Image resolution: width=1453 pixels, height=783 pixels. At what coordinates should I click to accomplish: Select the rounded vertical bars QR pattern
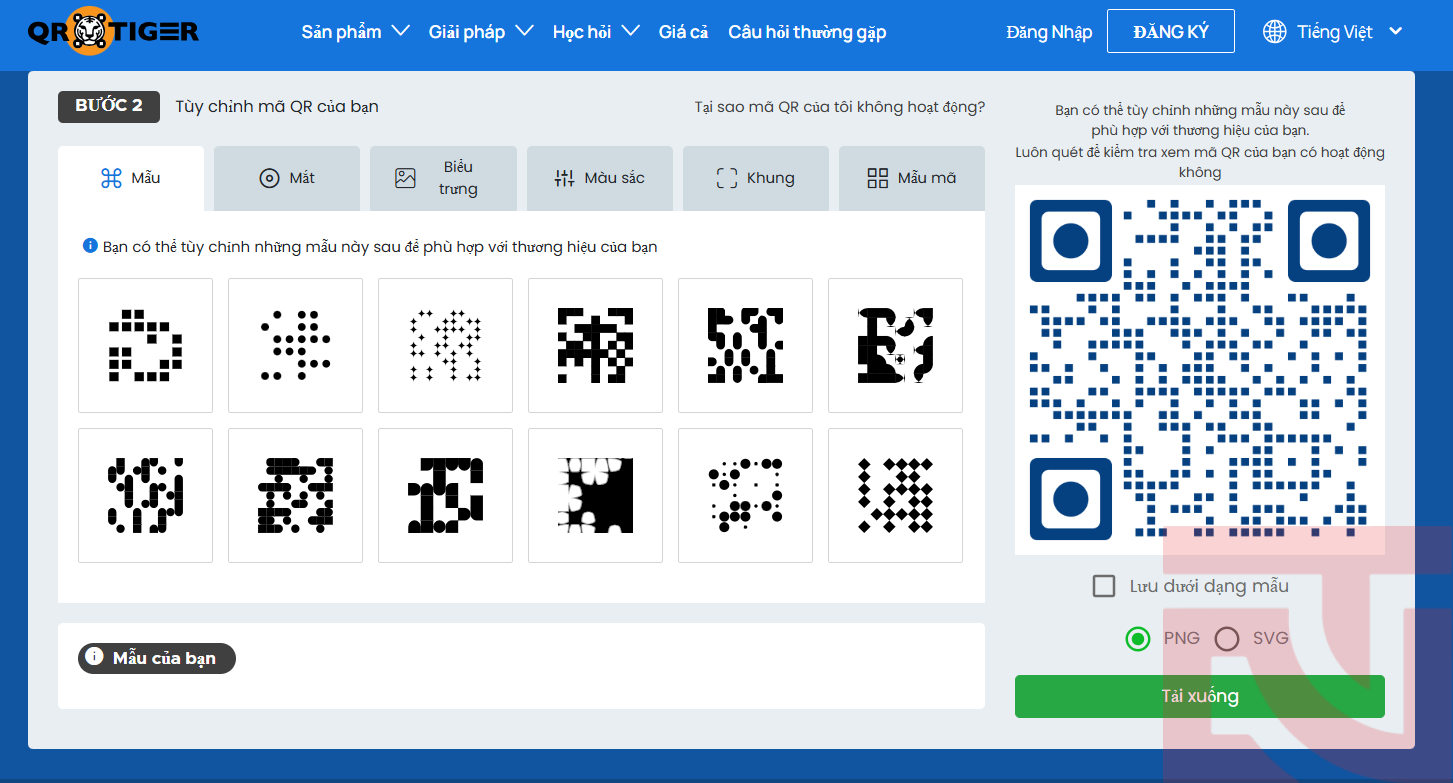click(x=745, y=345)
